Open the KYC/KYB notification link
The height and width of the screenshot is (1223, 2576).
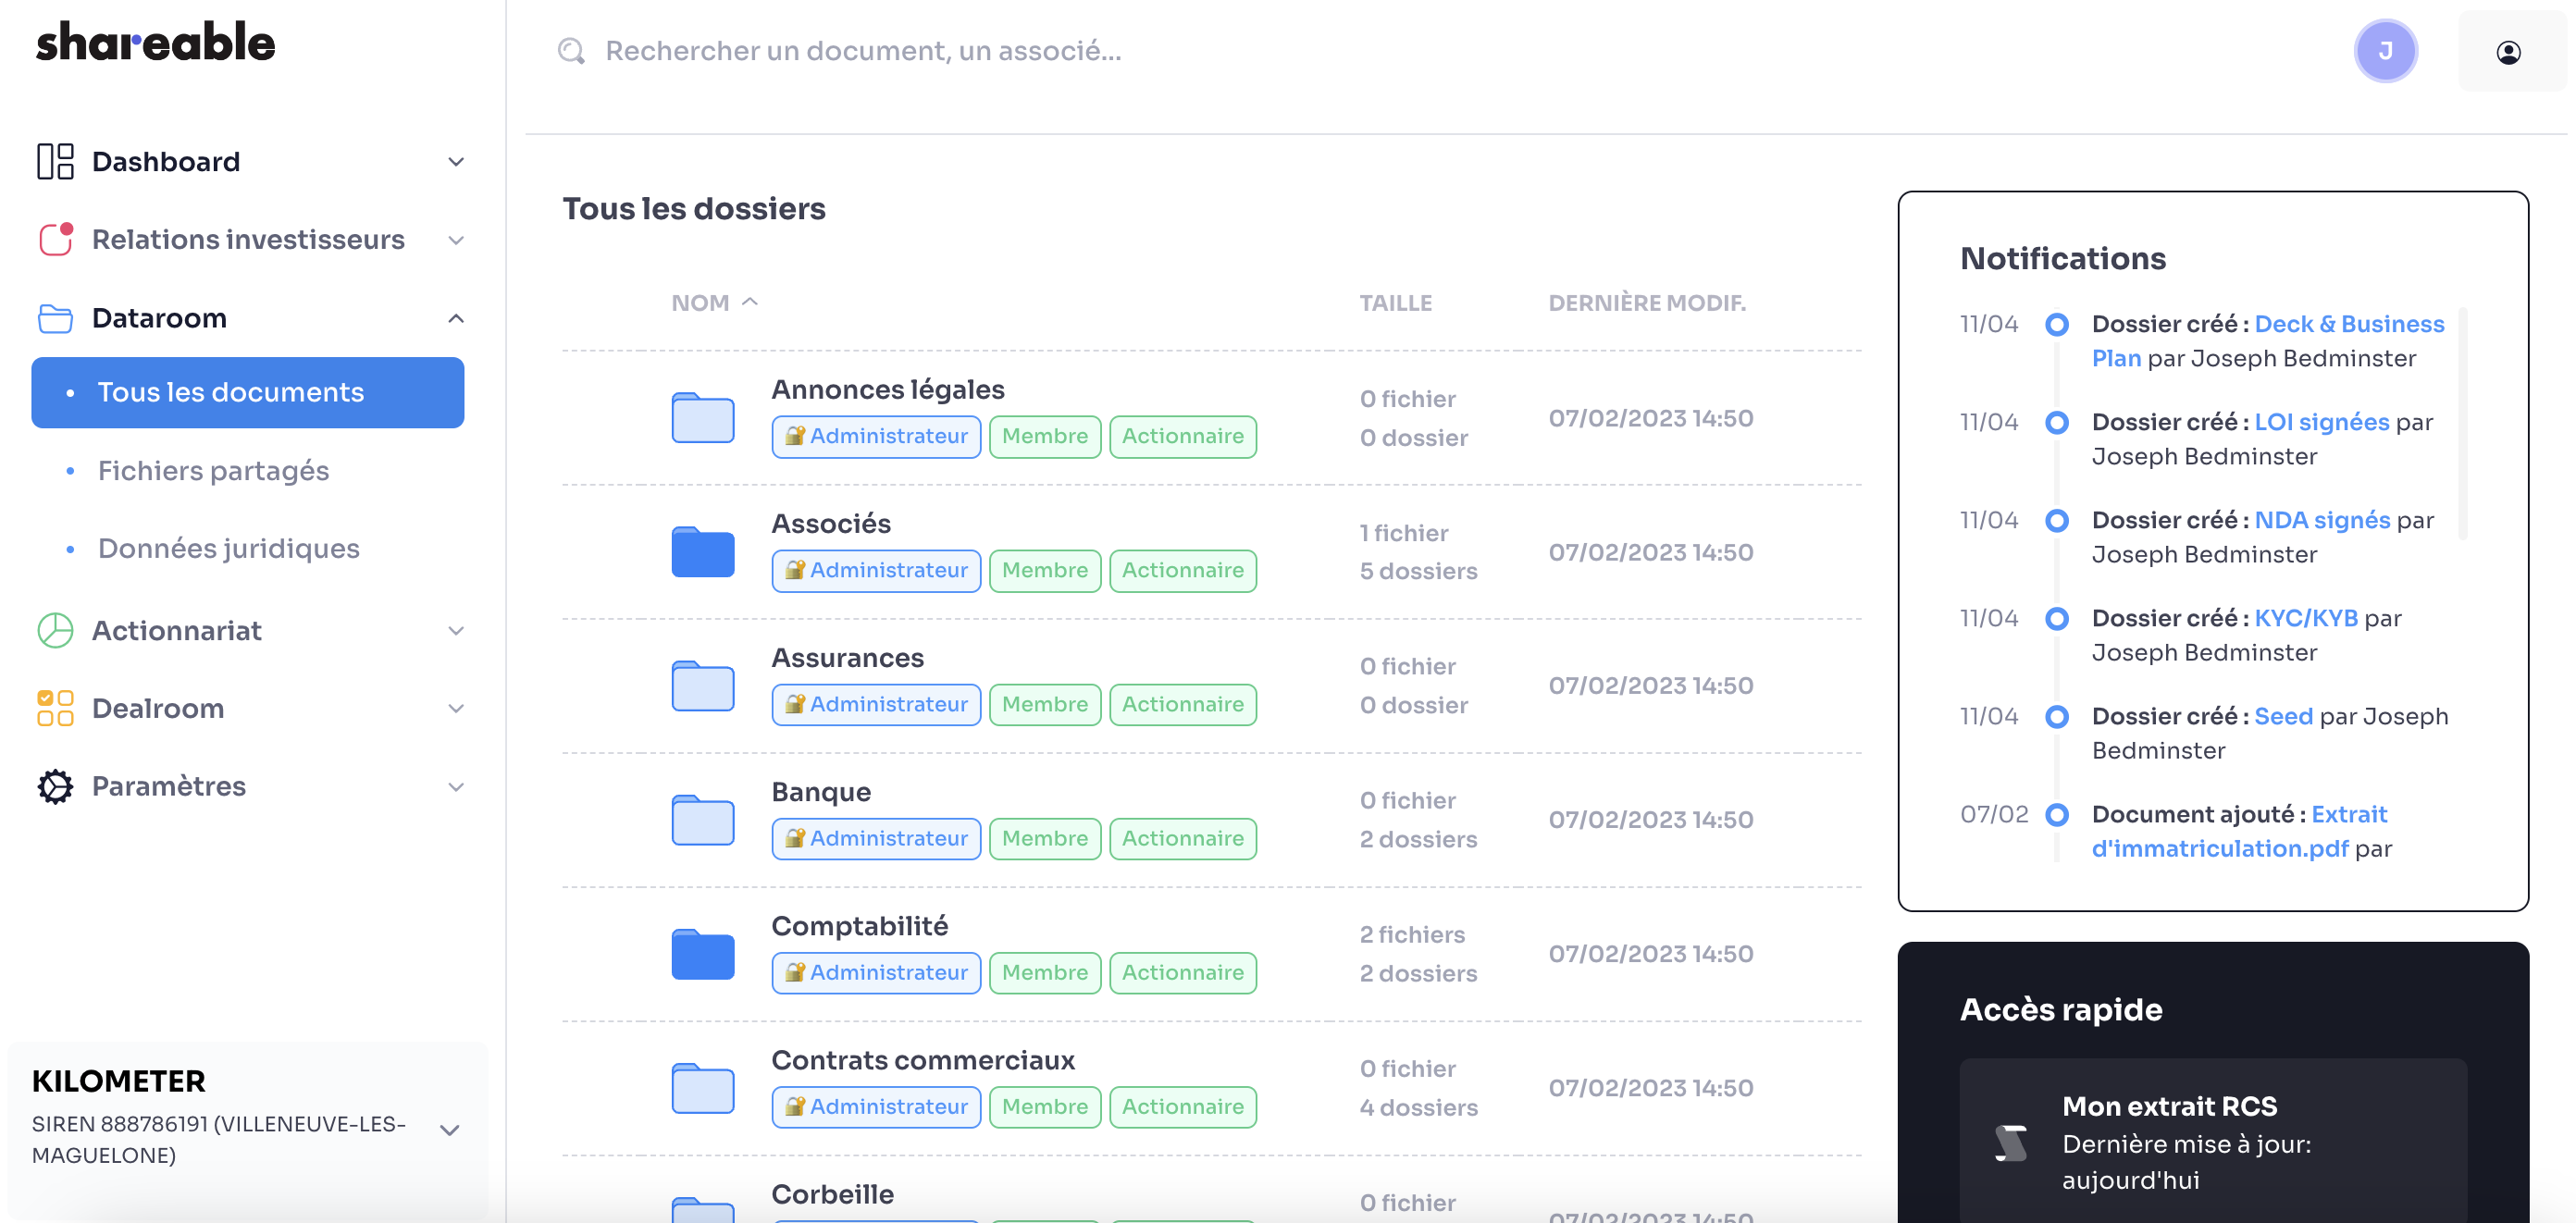coord(2305,618)
